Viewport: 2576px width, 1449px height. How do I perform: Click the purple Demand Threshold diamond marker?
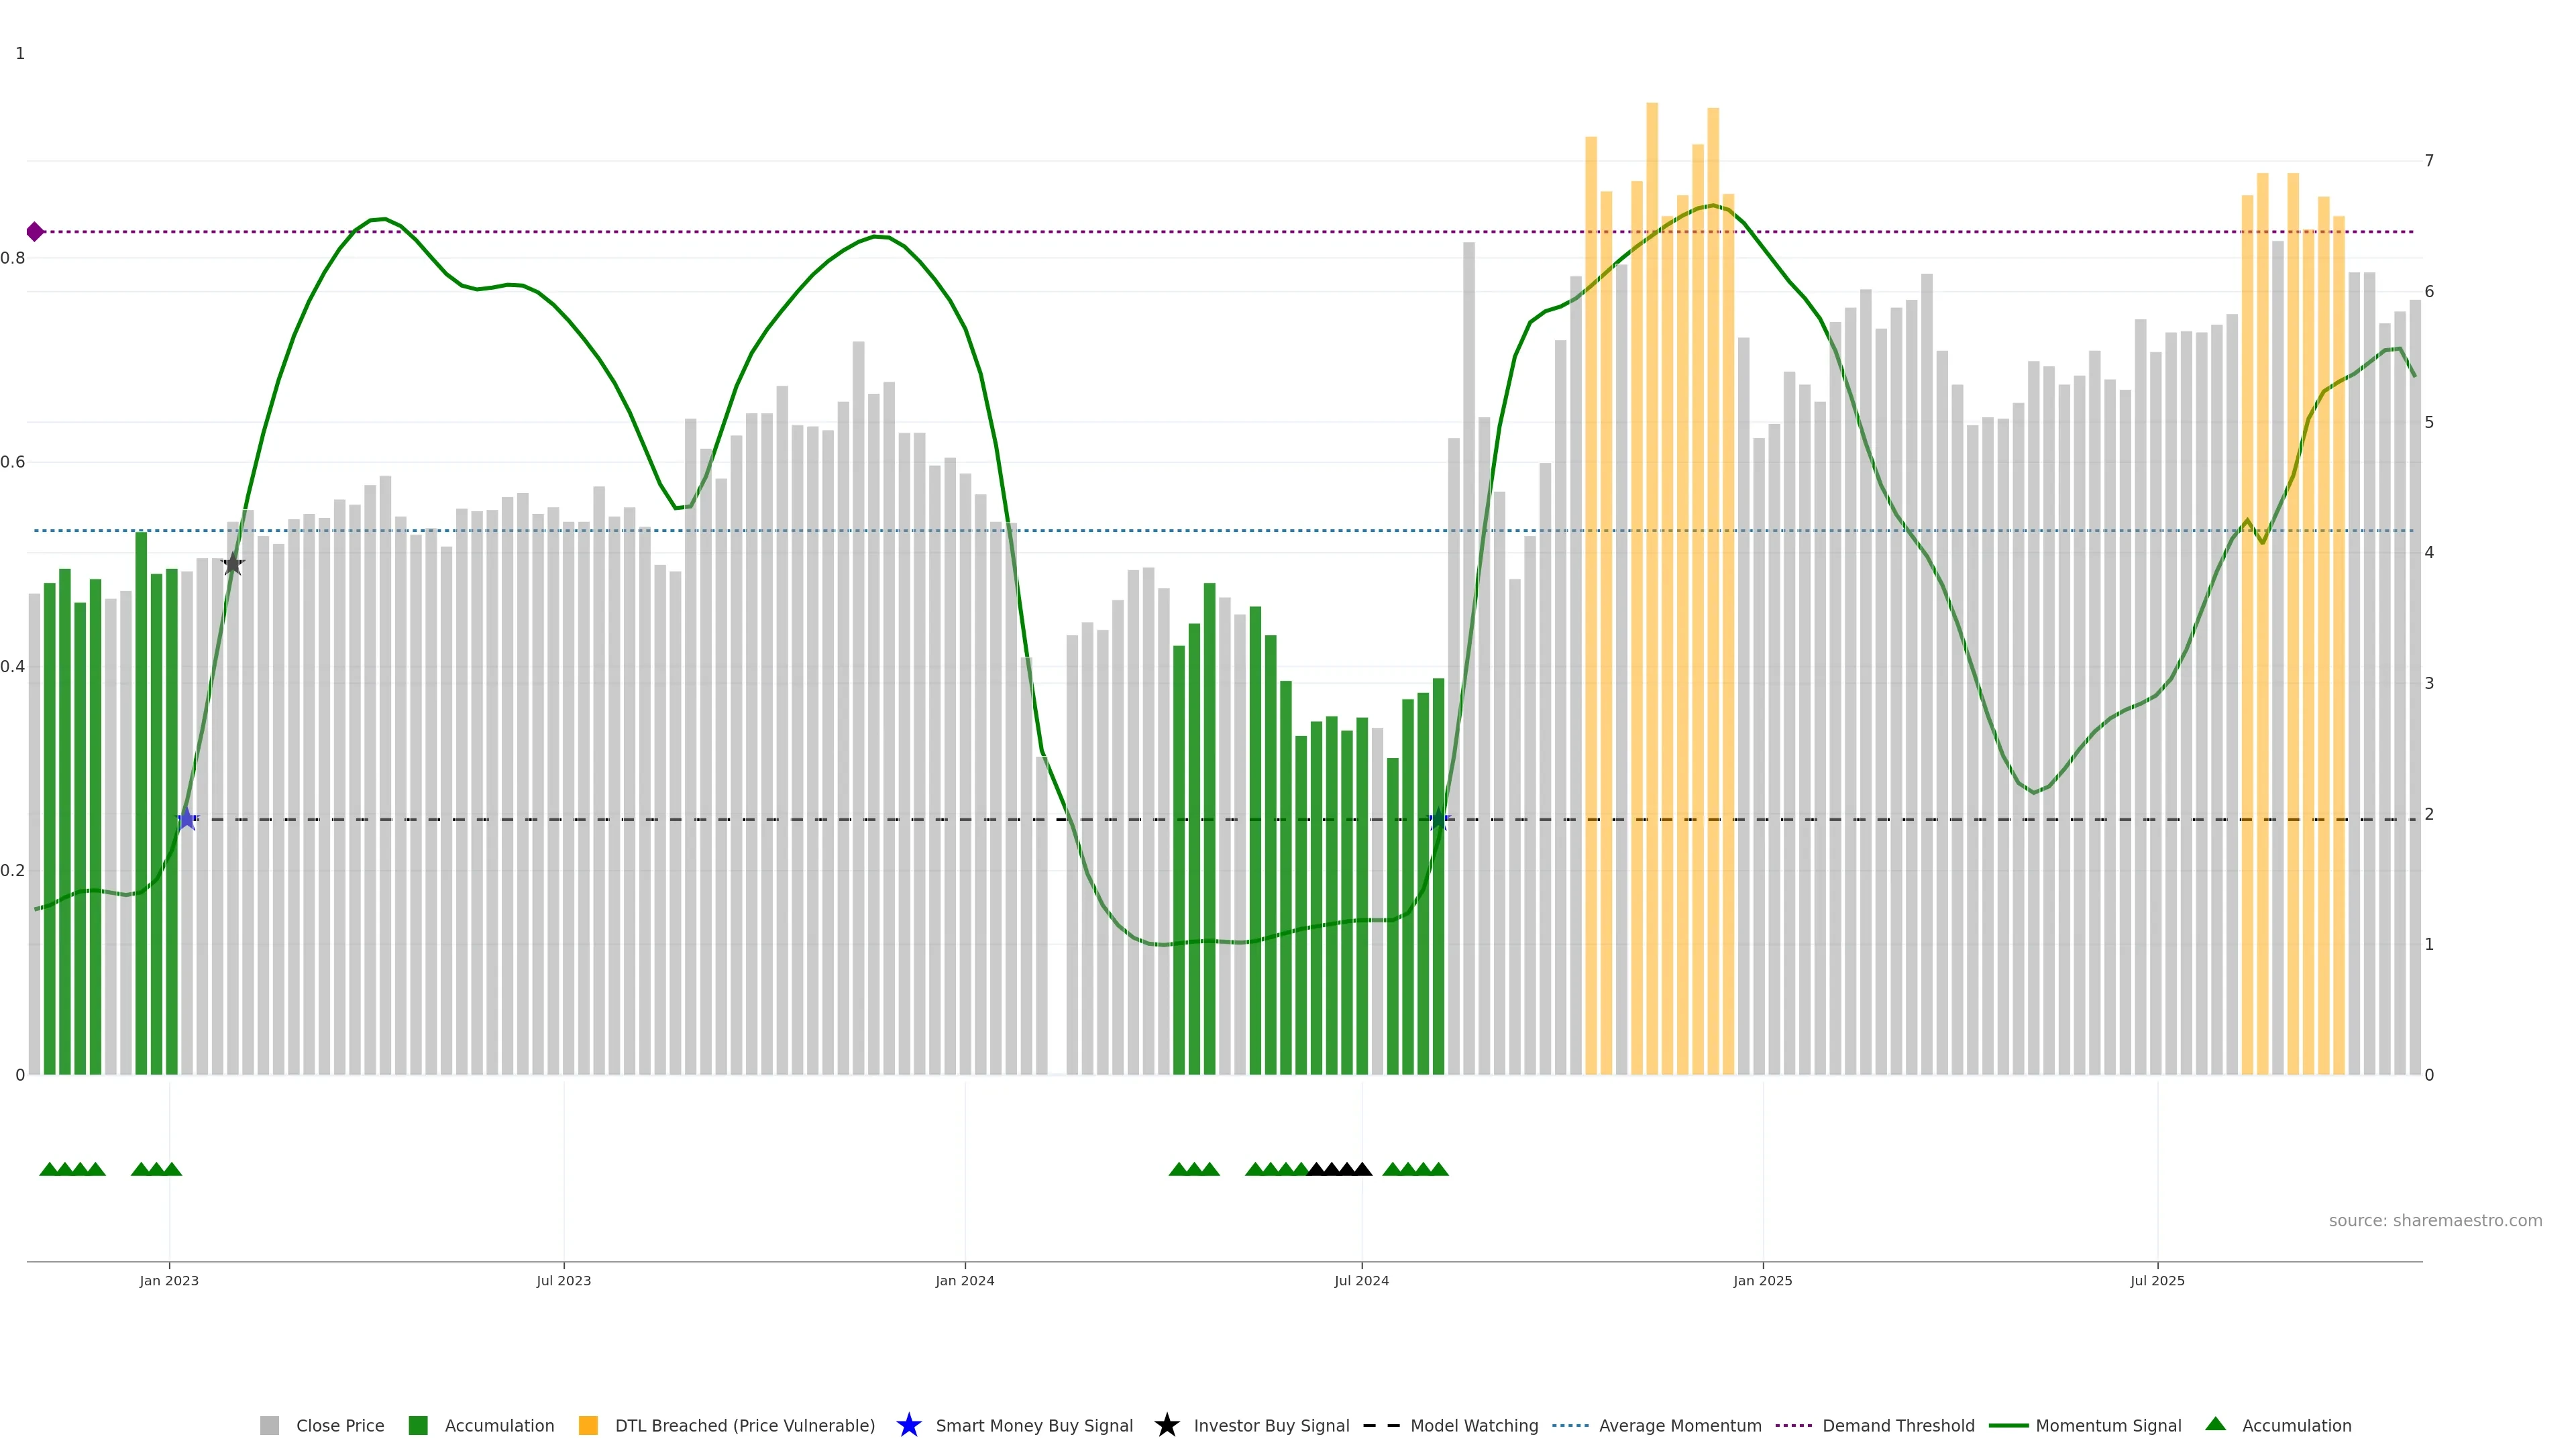[x=35, y=232]
